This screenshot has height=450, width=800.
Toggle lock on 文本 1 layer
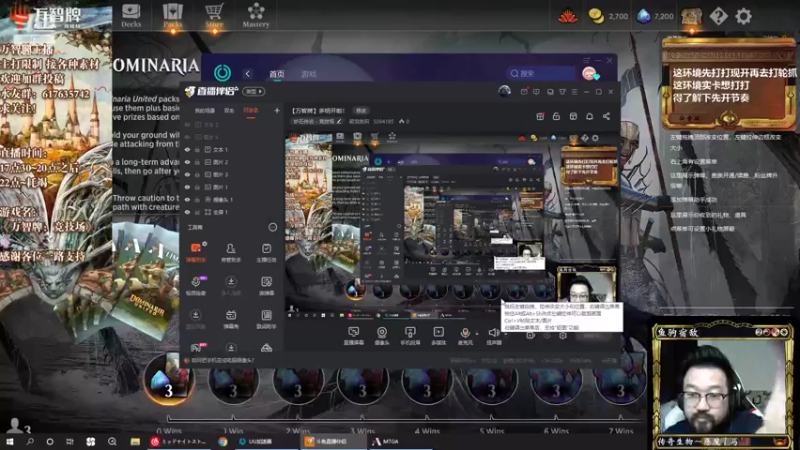click(197, 149)
